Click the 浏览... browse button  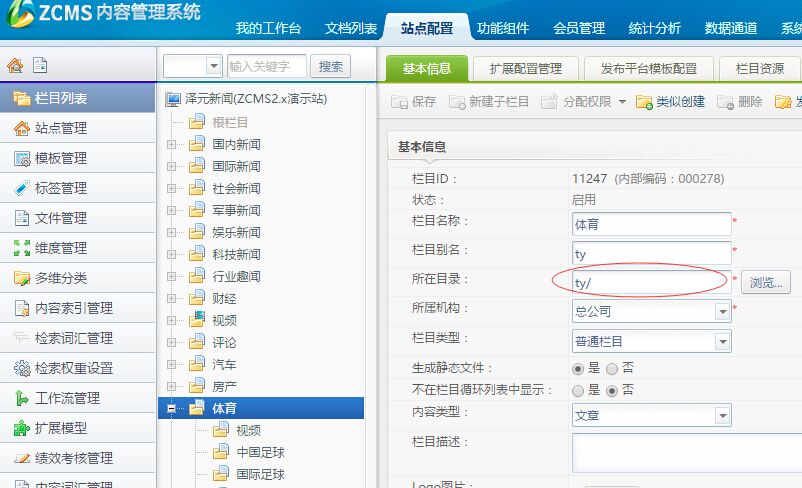[766, 283]
